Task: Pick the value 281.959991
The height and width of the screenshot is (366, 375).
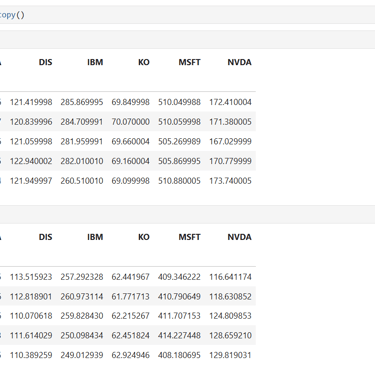Action: pos(82,141)
